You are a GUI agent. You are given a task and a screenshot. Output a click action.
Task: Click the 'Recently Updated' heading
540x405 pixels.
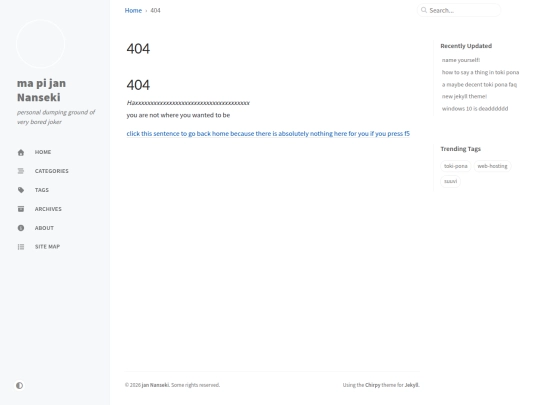click(x=466, y=46)
